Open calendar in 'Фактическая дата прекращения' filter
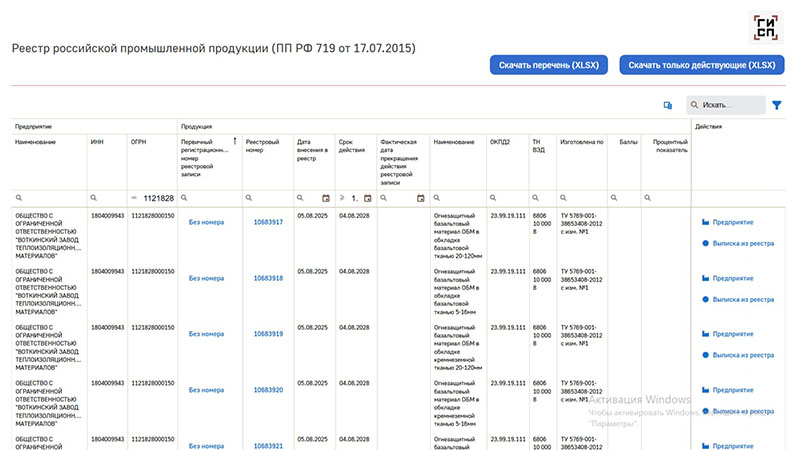Screen dimensions: 800x450 point(420,198)
